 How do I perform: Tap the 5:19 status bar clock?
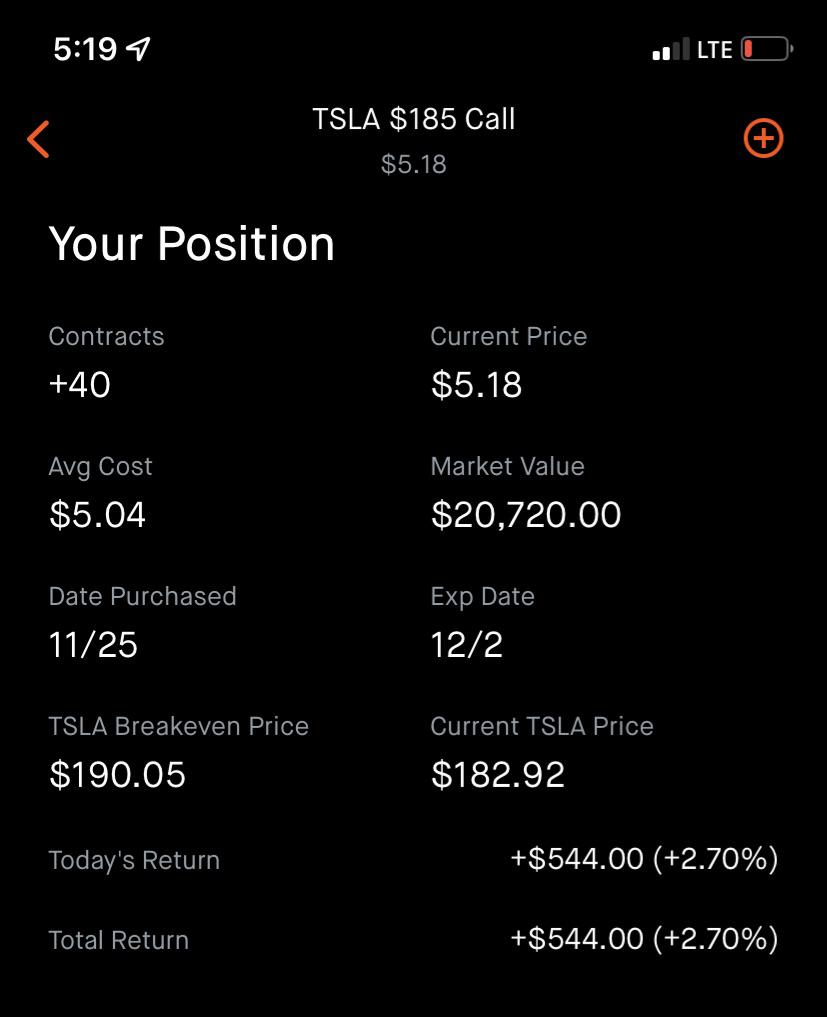click(85, 49)
